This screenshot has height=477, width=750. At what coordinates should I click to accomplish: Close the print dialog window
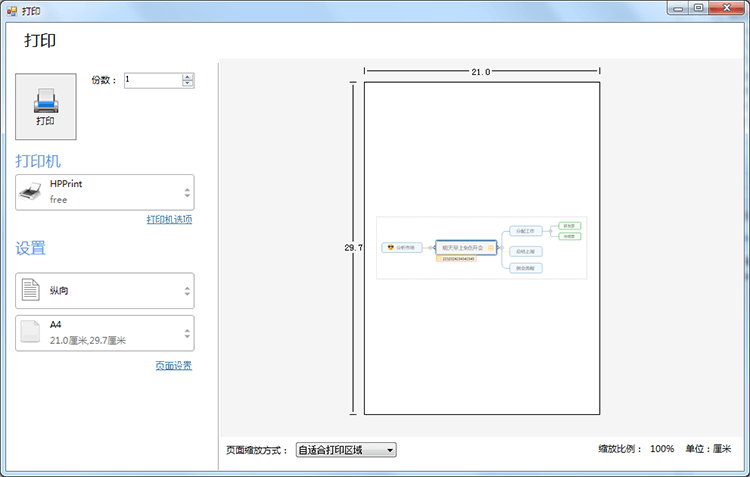pyautogui.click(x=728, y=8)
